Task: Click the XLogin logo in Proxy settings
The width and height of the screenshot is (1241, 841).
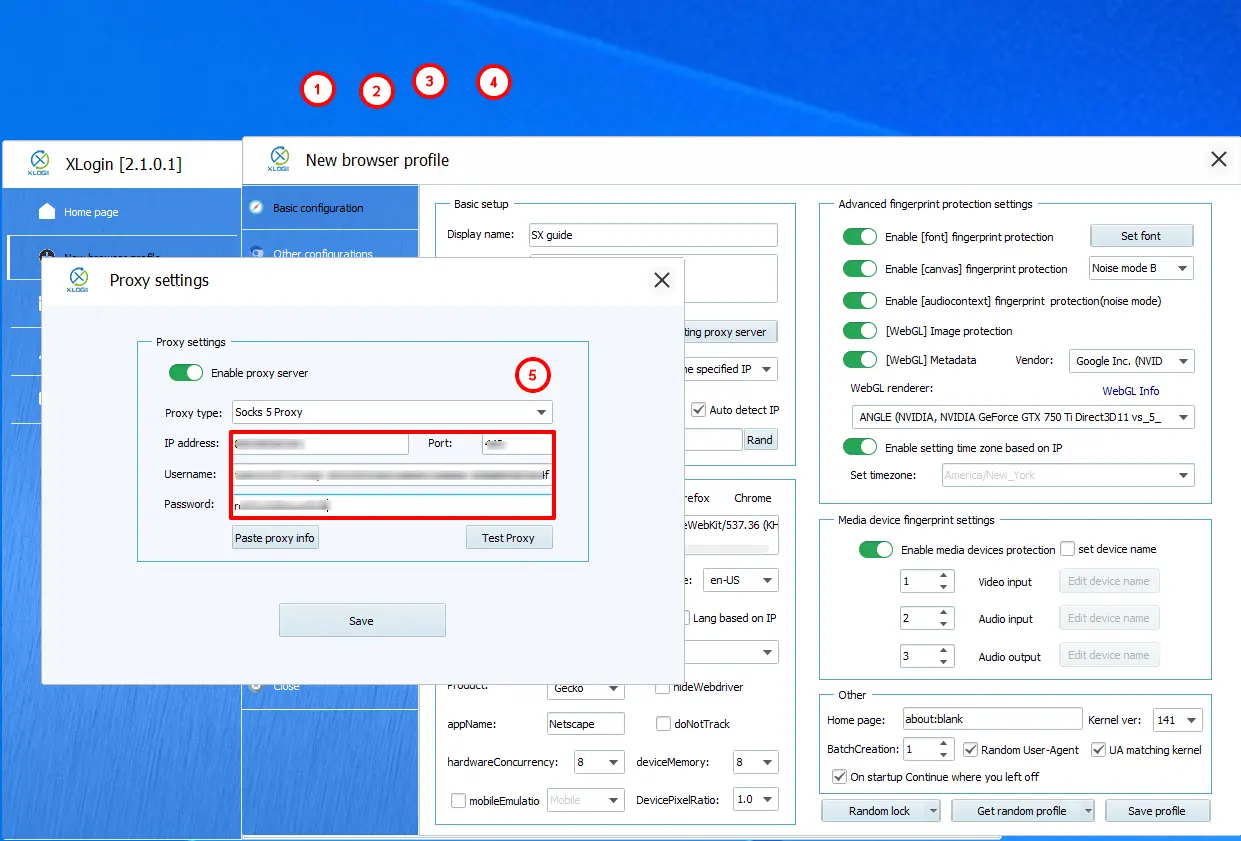Action: (78, 280)
